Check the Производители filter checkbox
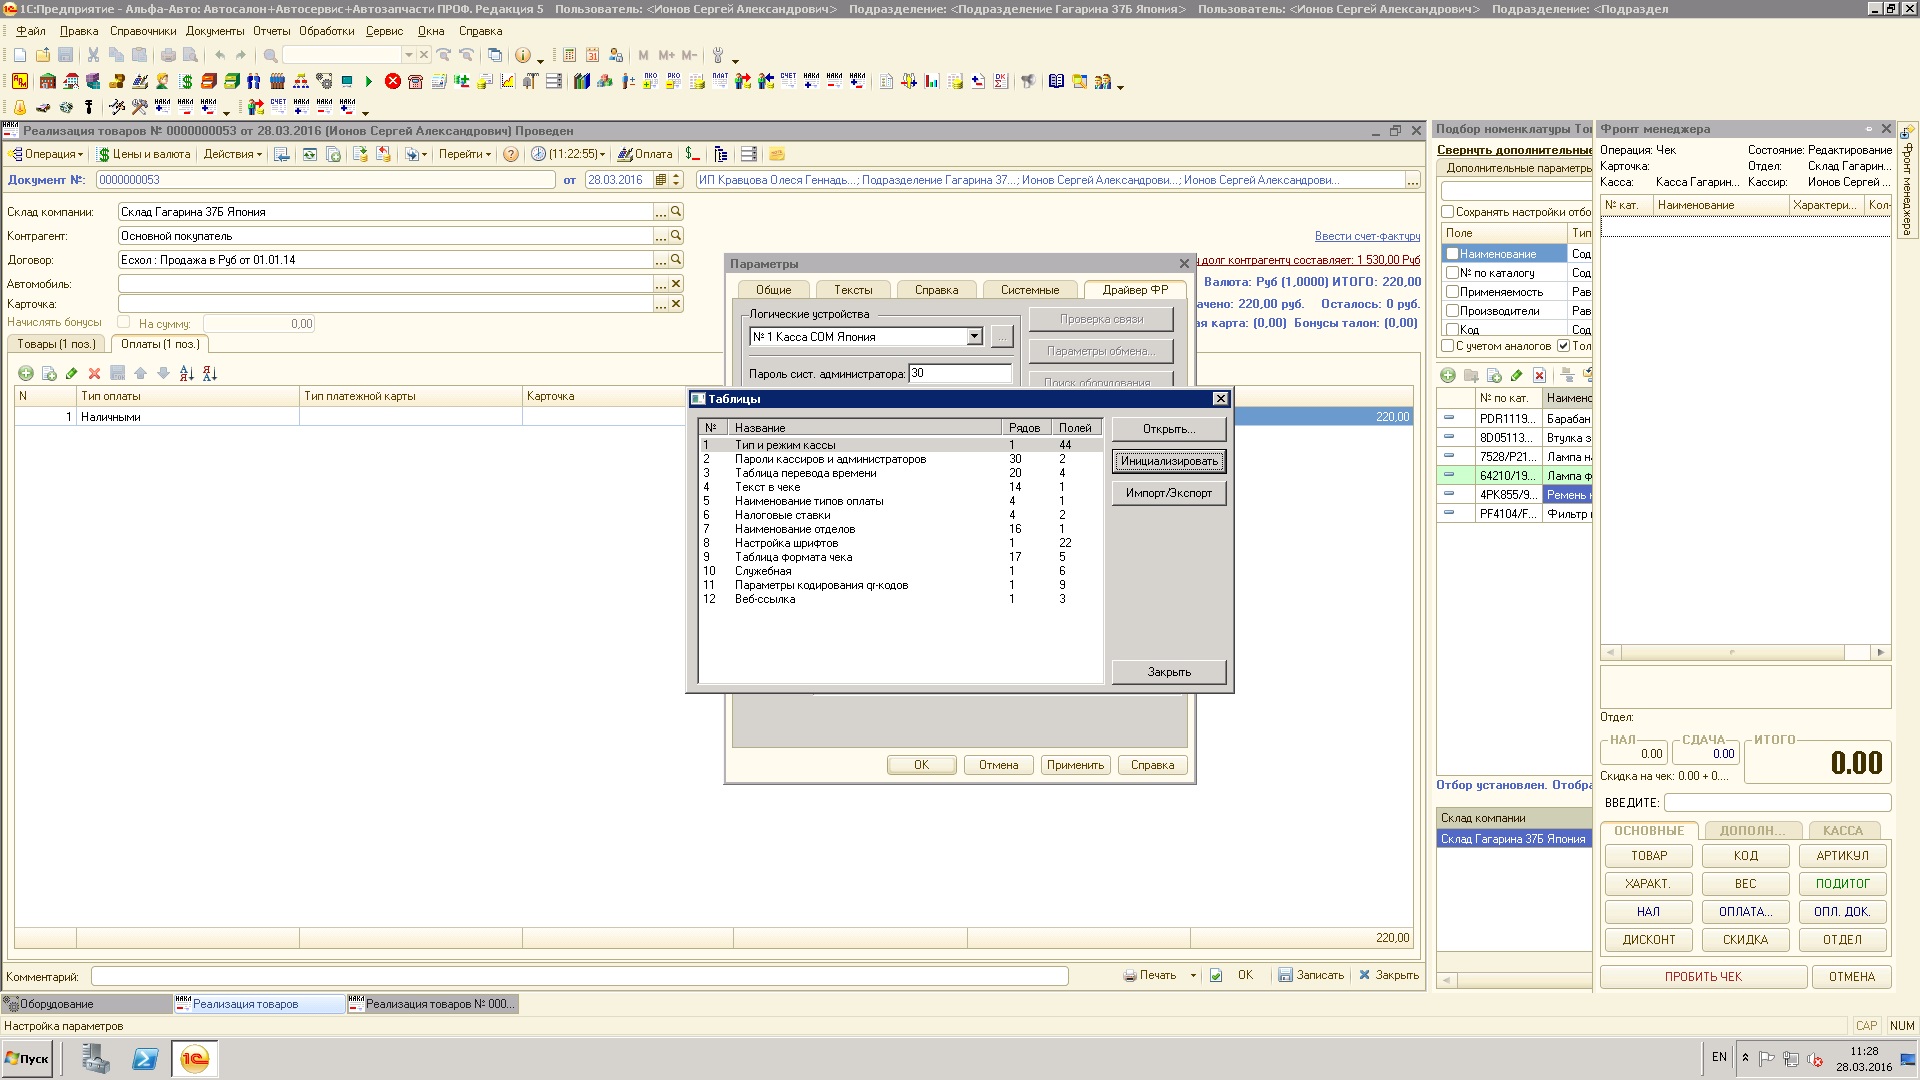Screen dimensions: 1920x1080 click(x=1452, y=311)
